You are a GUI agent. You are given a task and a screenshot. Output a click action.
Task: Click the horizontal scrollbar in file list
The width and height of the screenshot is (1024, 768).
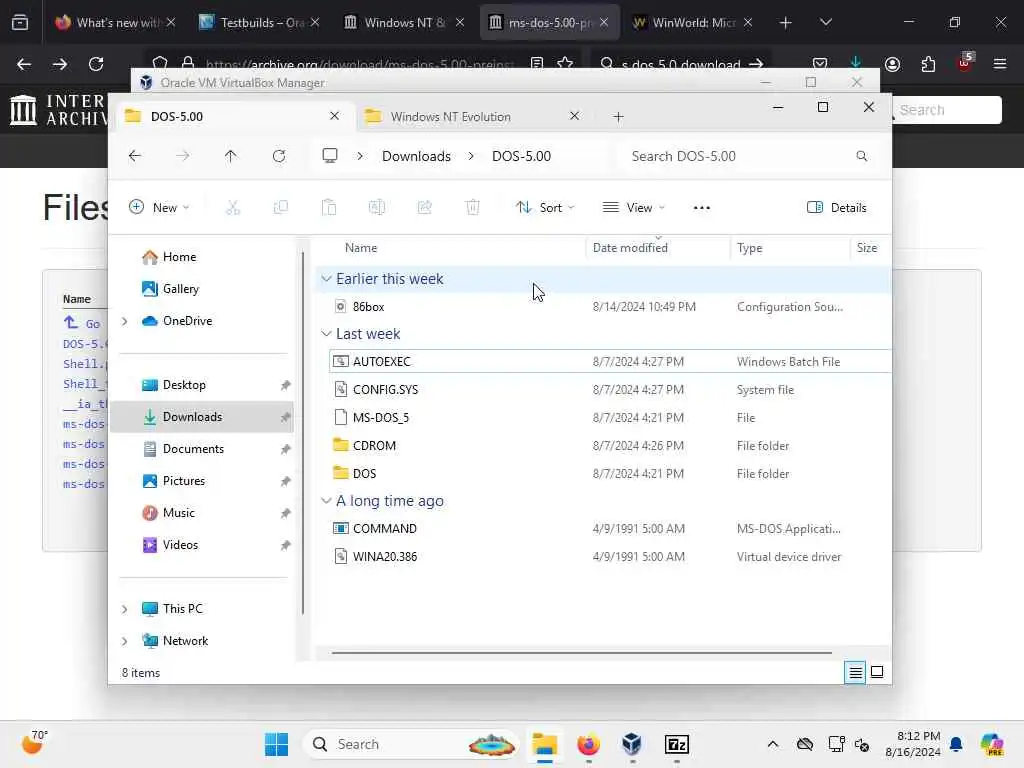[581, 652]
